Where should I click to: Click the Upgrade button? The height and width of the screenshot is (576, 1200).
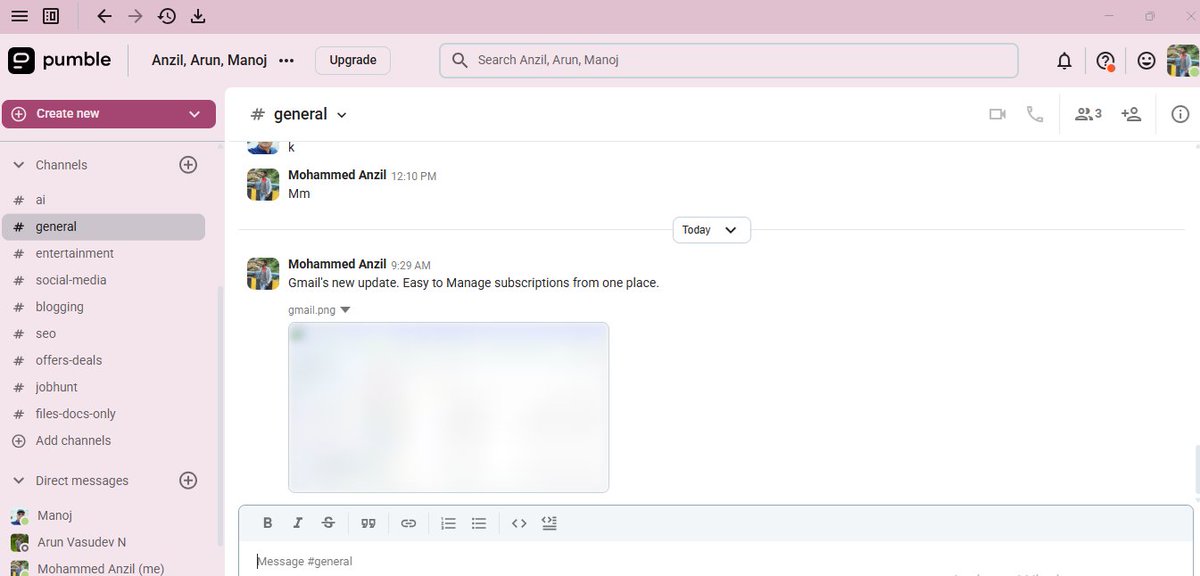[x=353, y=60]
